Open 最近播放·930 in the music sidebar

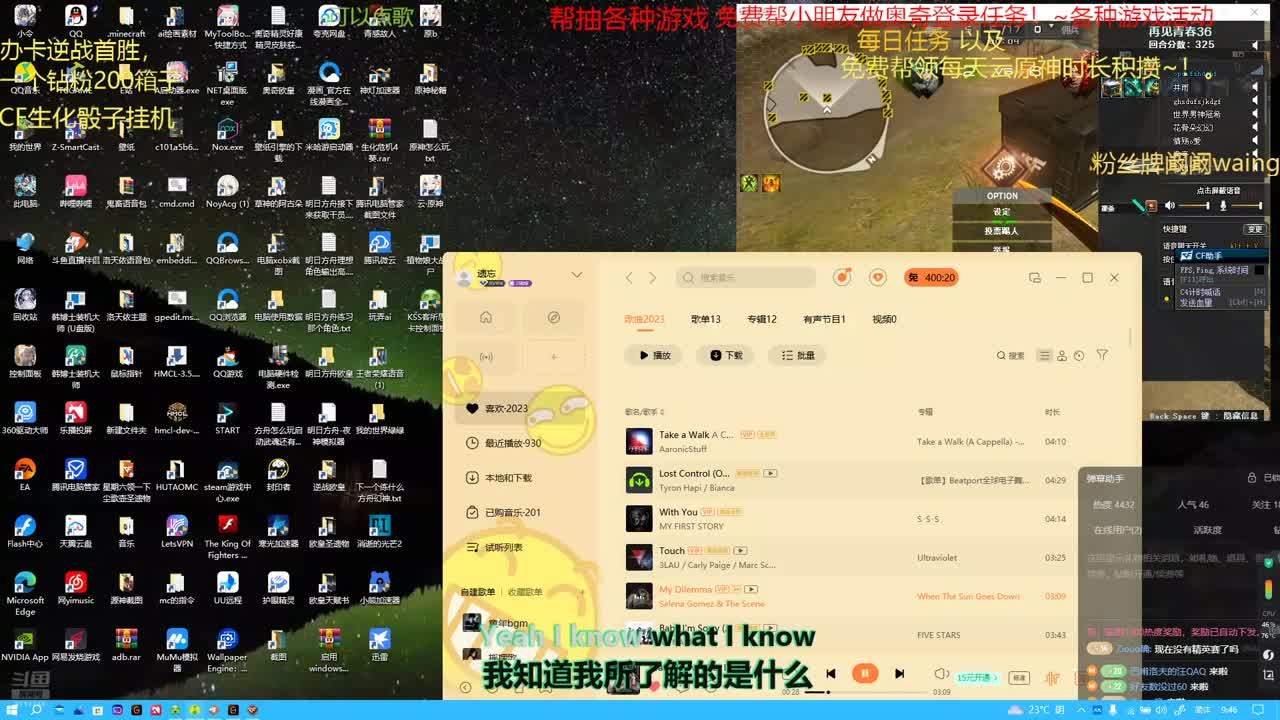pyautogui.click(x=520, y=443)
